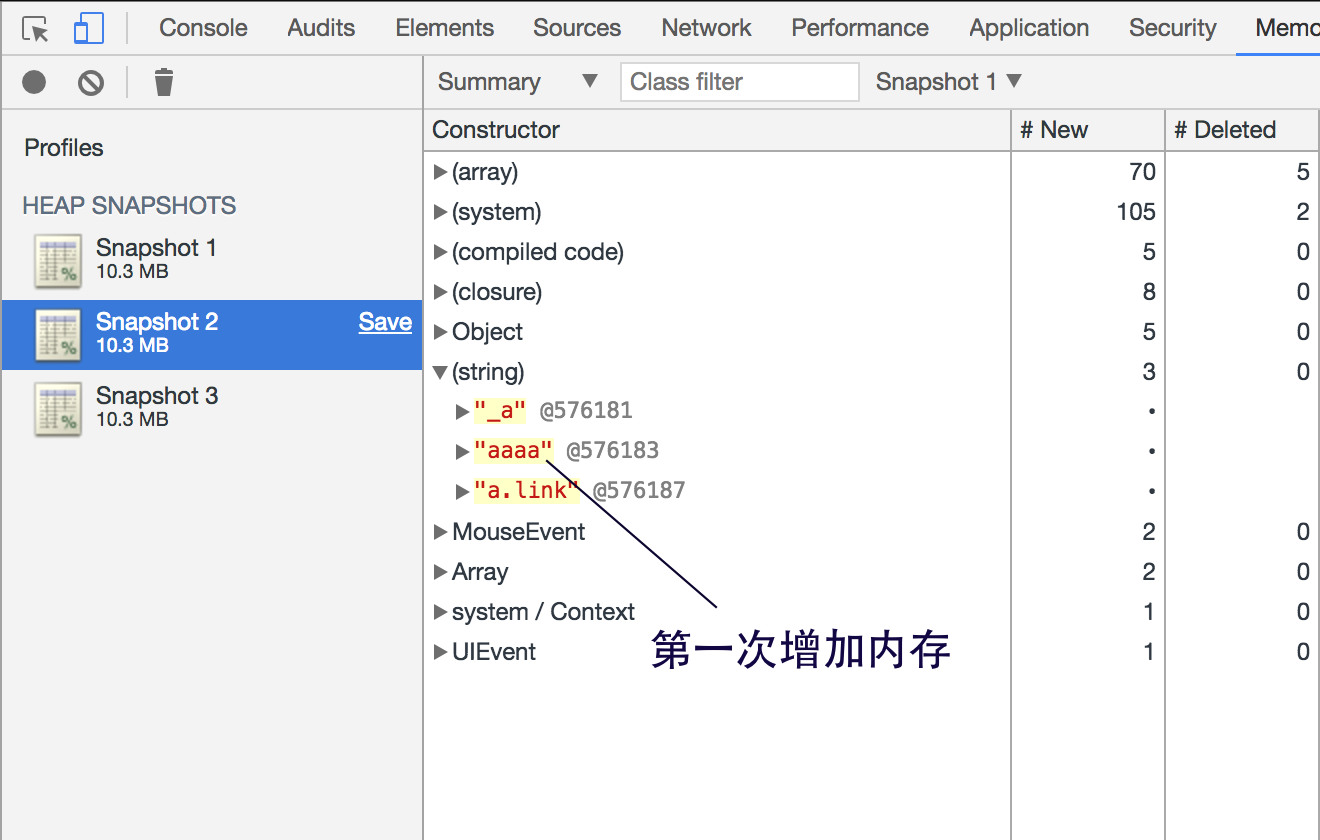Image resolution: width=1320 pixels, height=840 pixels.
Task: Open the Summary view dropdown
Action: tap(518, 82)
